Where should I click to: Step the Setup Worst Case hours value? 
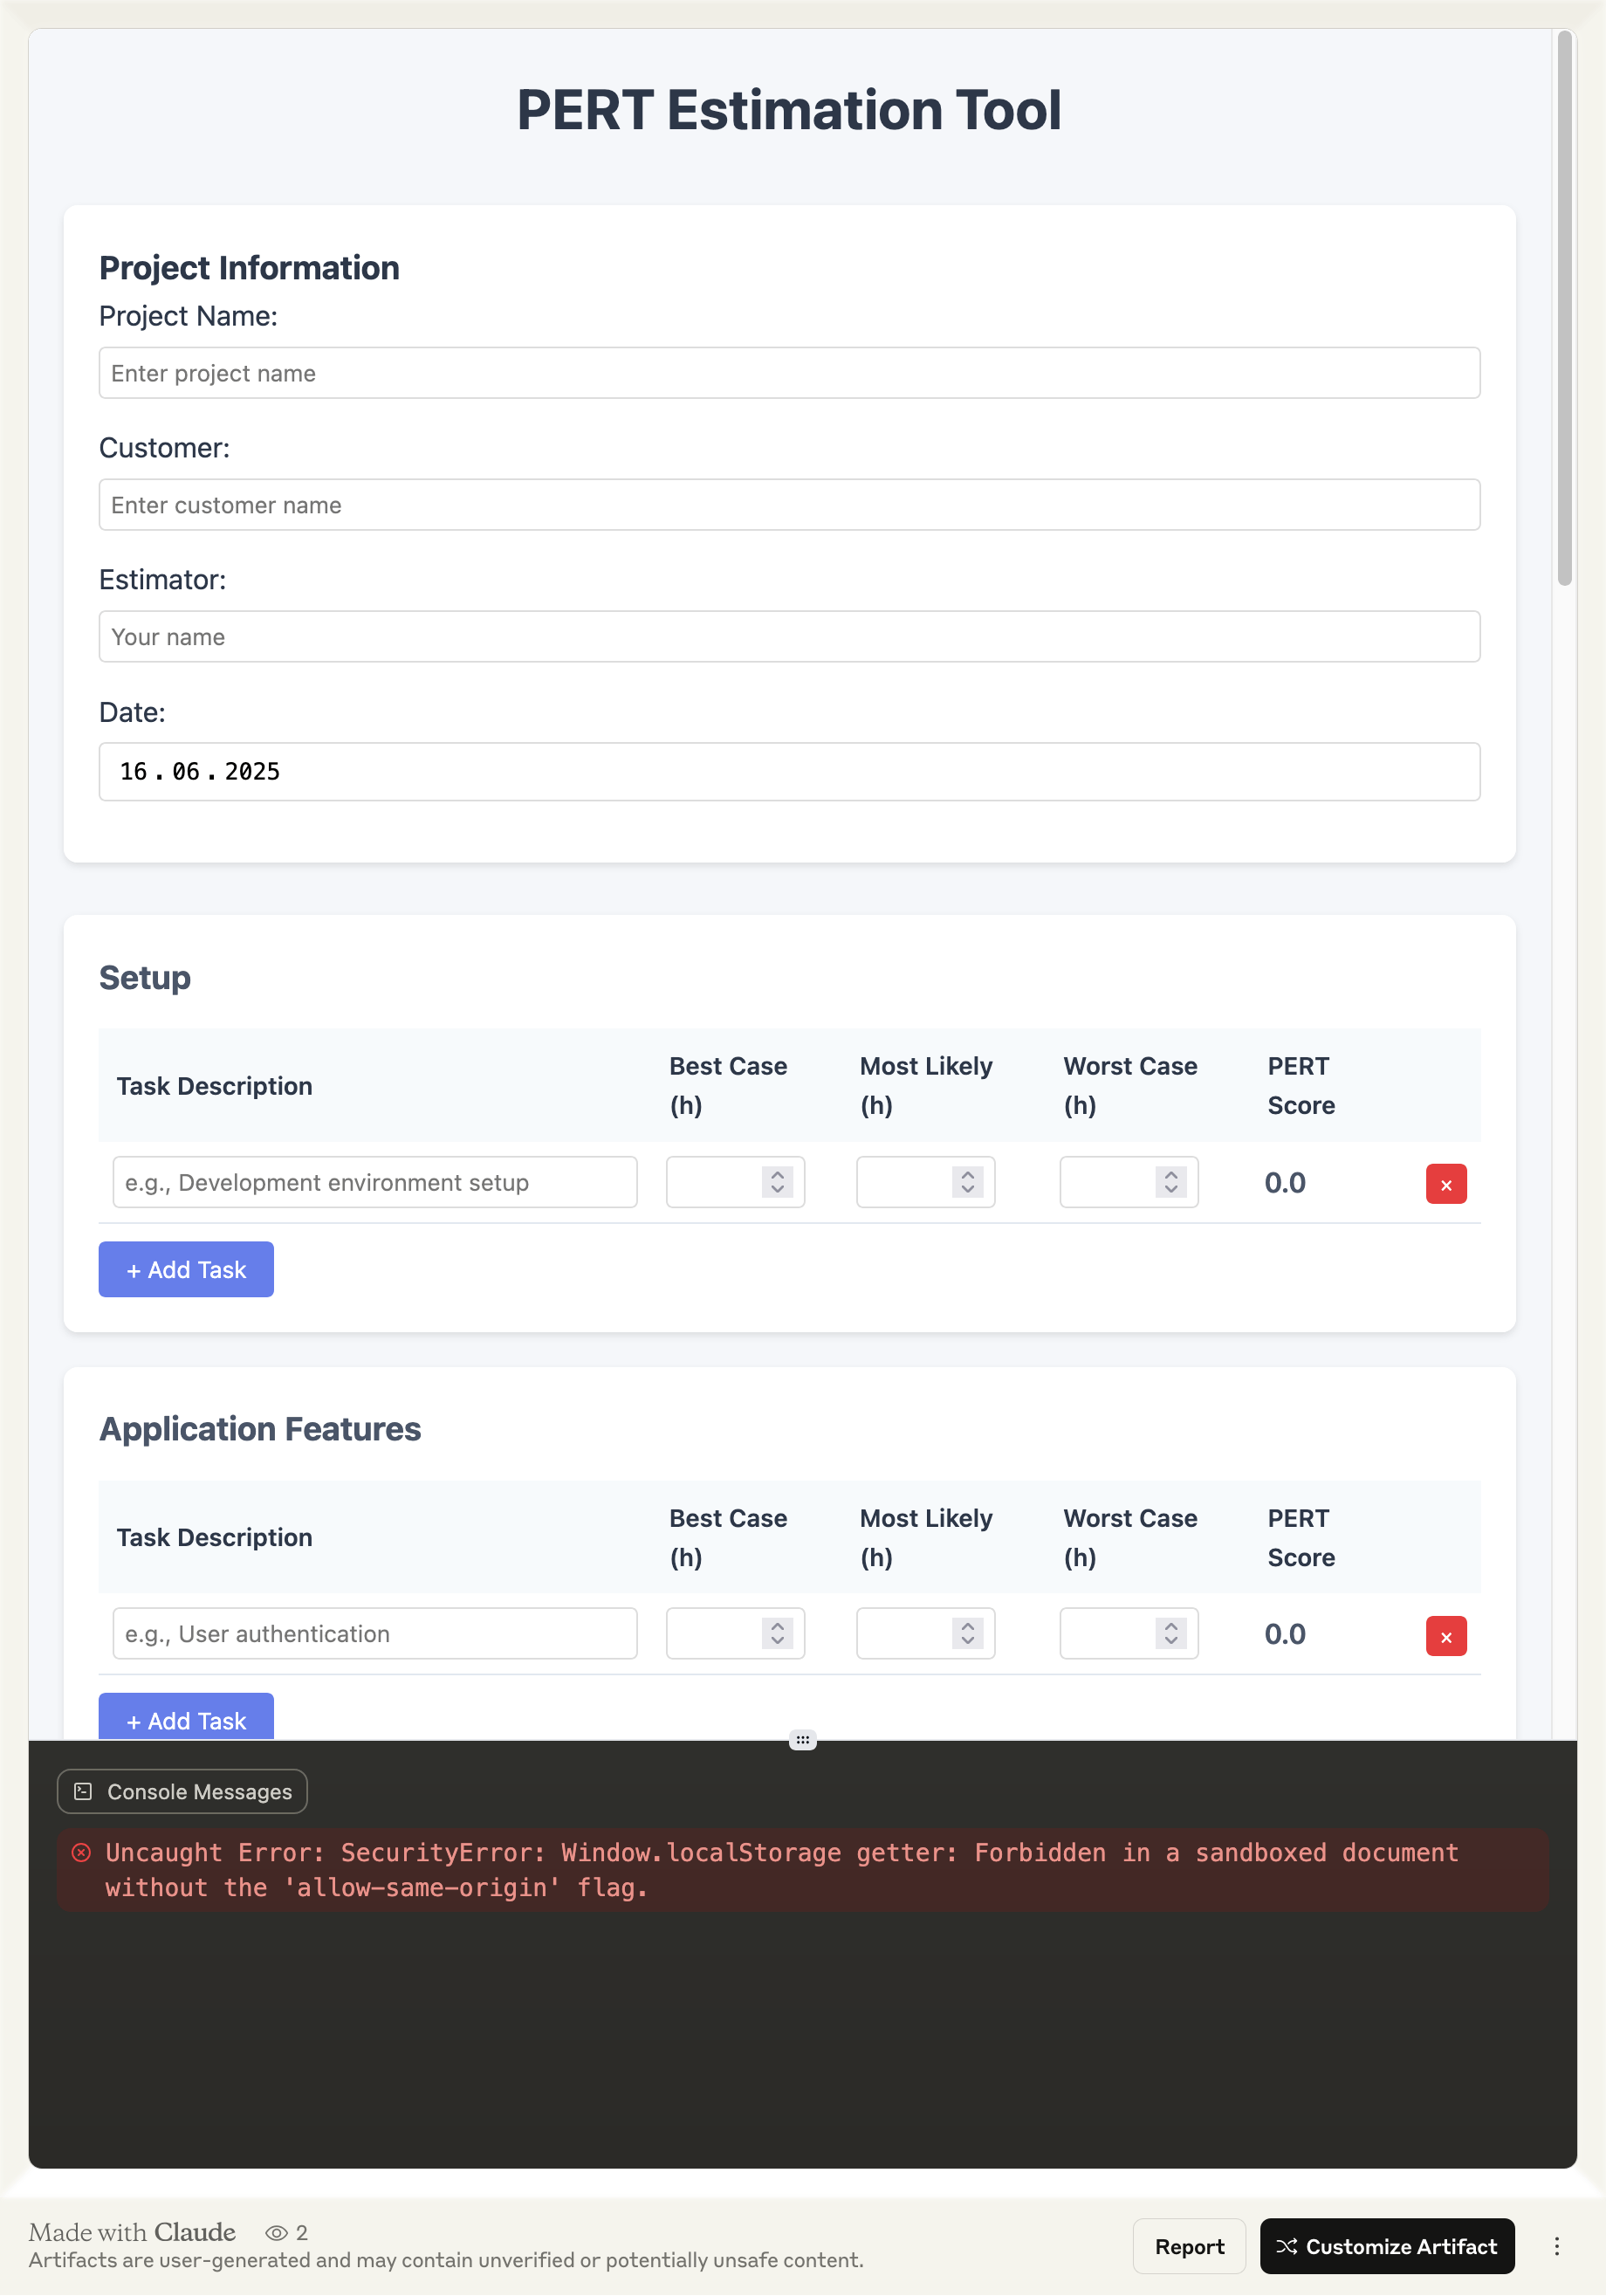(1170, 1182)
